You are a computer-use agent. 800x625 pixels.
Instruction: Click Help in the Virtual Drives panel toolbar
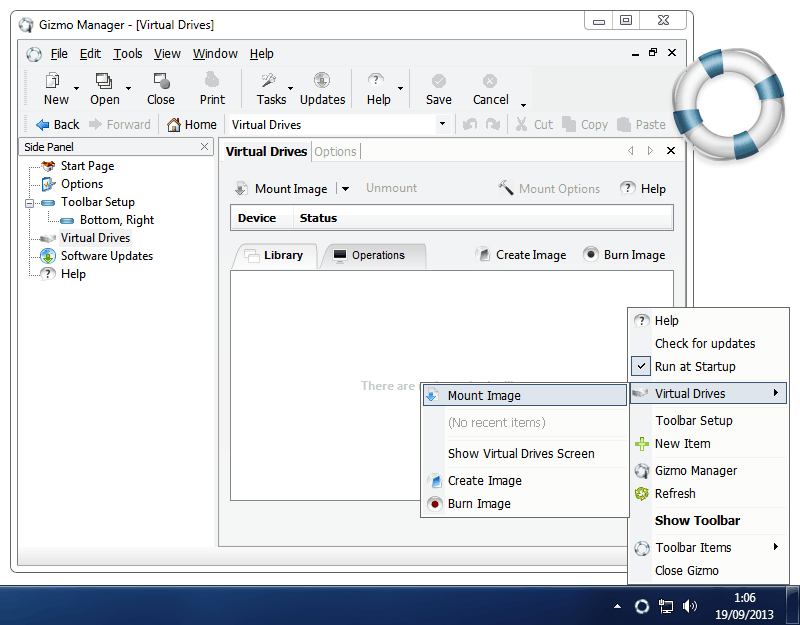pos(643,189)
